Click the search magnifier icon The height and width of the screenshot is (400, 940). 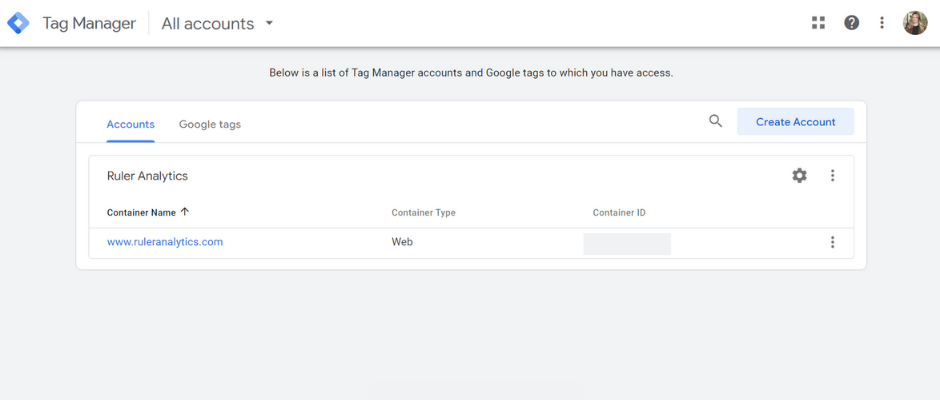click(x=715, y=121)
